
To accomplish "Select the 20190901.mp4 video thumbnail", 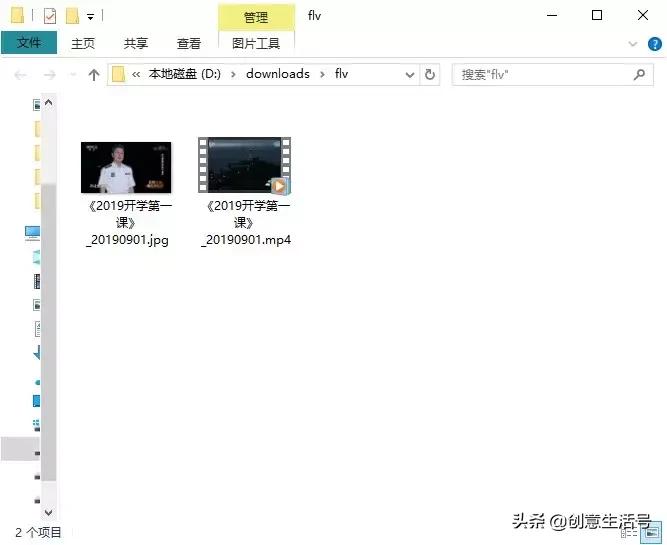I will tap(244, 165).
